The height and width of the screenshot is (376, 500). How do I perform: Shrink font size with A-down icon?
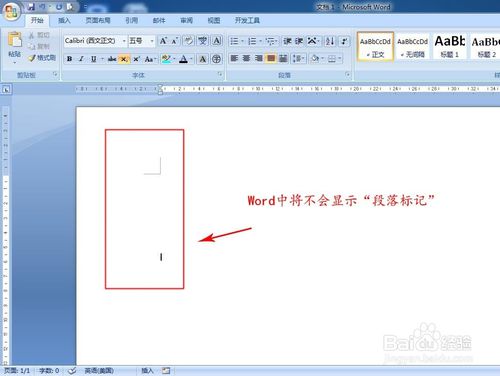[x=174, y=41]
